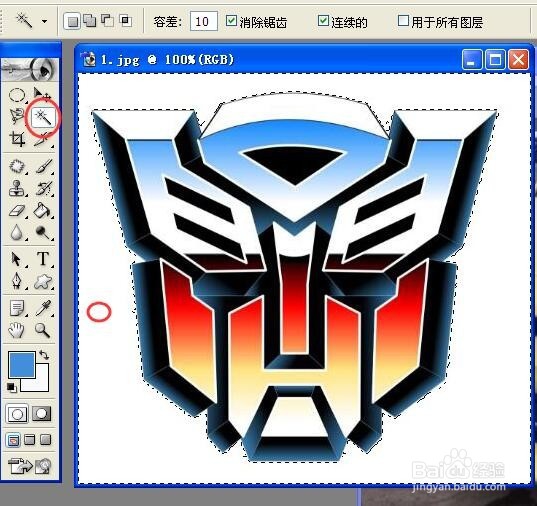Minimize the 1.jpg document window
537x506 pixels.
point(472,60)
